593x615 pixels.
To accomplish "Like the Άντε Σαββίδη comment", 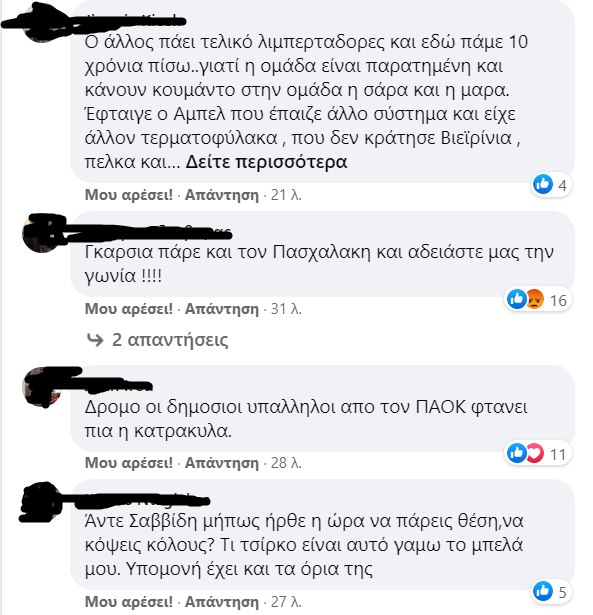I will pyautogui.click(x=129, y=601).
